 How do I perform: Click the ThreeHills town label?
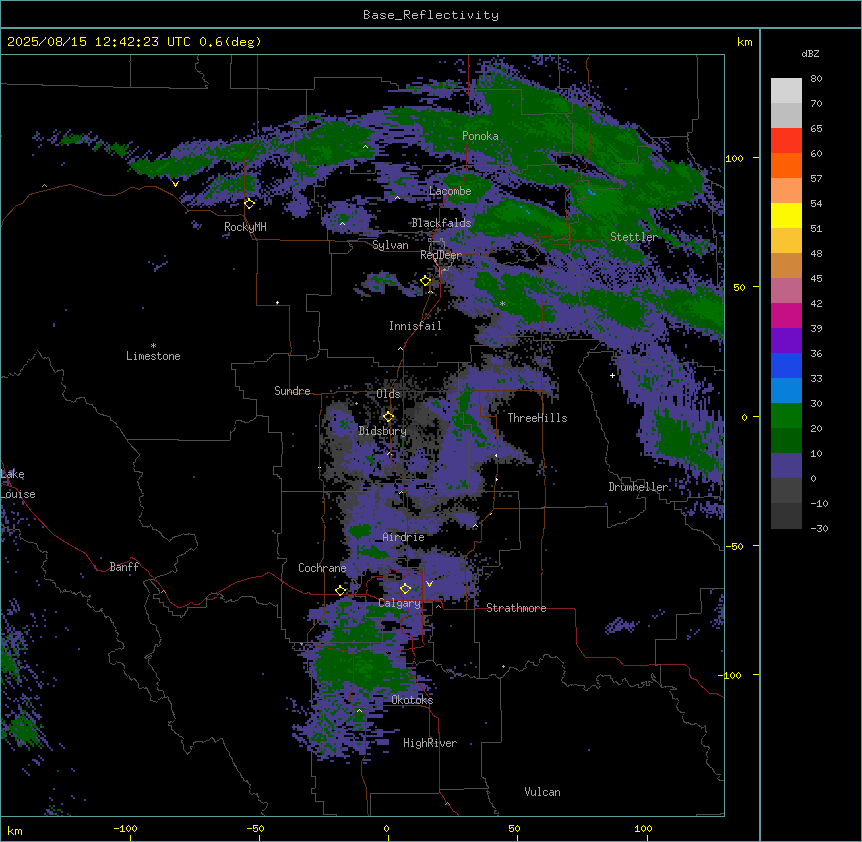[537, 418]
